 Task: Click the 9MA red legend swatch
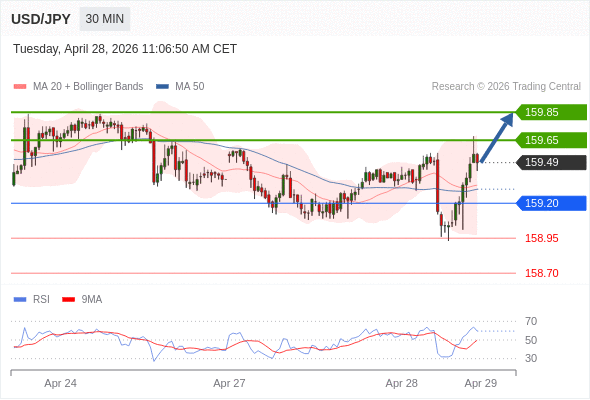point(68,300)
